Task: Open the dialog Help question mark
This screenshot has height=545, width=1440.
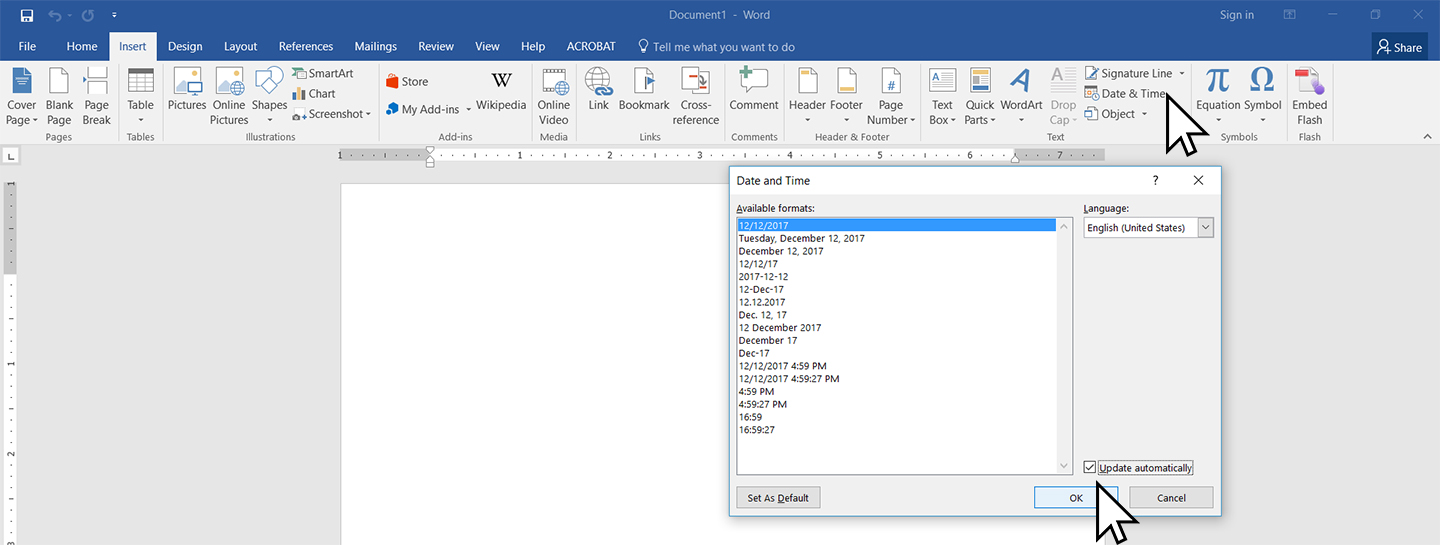Action: pyautogui.click(x=1156, y=180)
